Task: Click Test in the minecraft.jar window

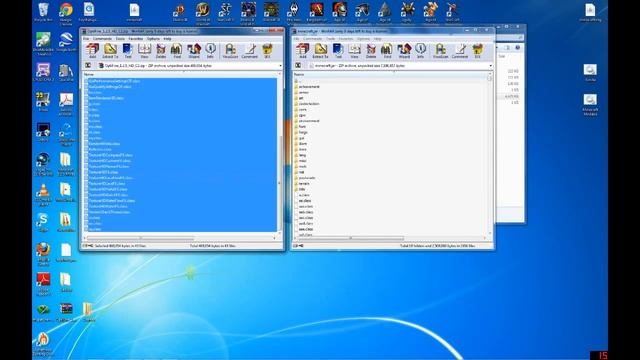Action: (x=338, y=51)
